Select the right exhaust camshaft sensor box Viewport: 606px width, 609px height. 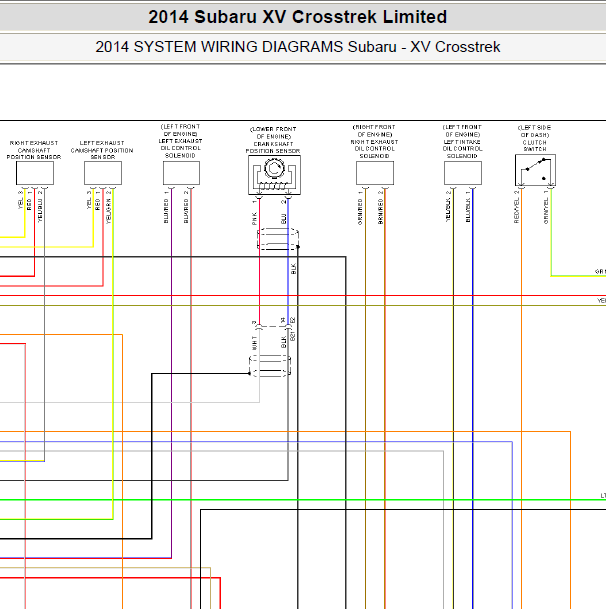pyautogui.click(x=35, y=173)
